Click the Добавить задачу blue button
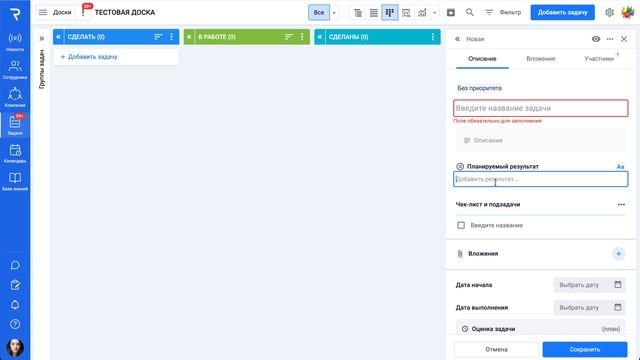 point(562,13)
